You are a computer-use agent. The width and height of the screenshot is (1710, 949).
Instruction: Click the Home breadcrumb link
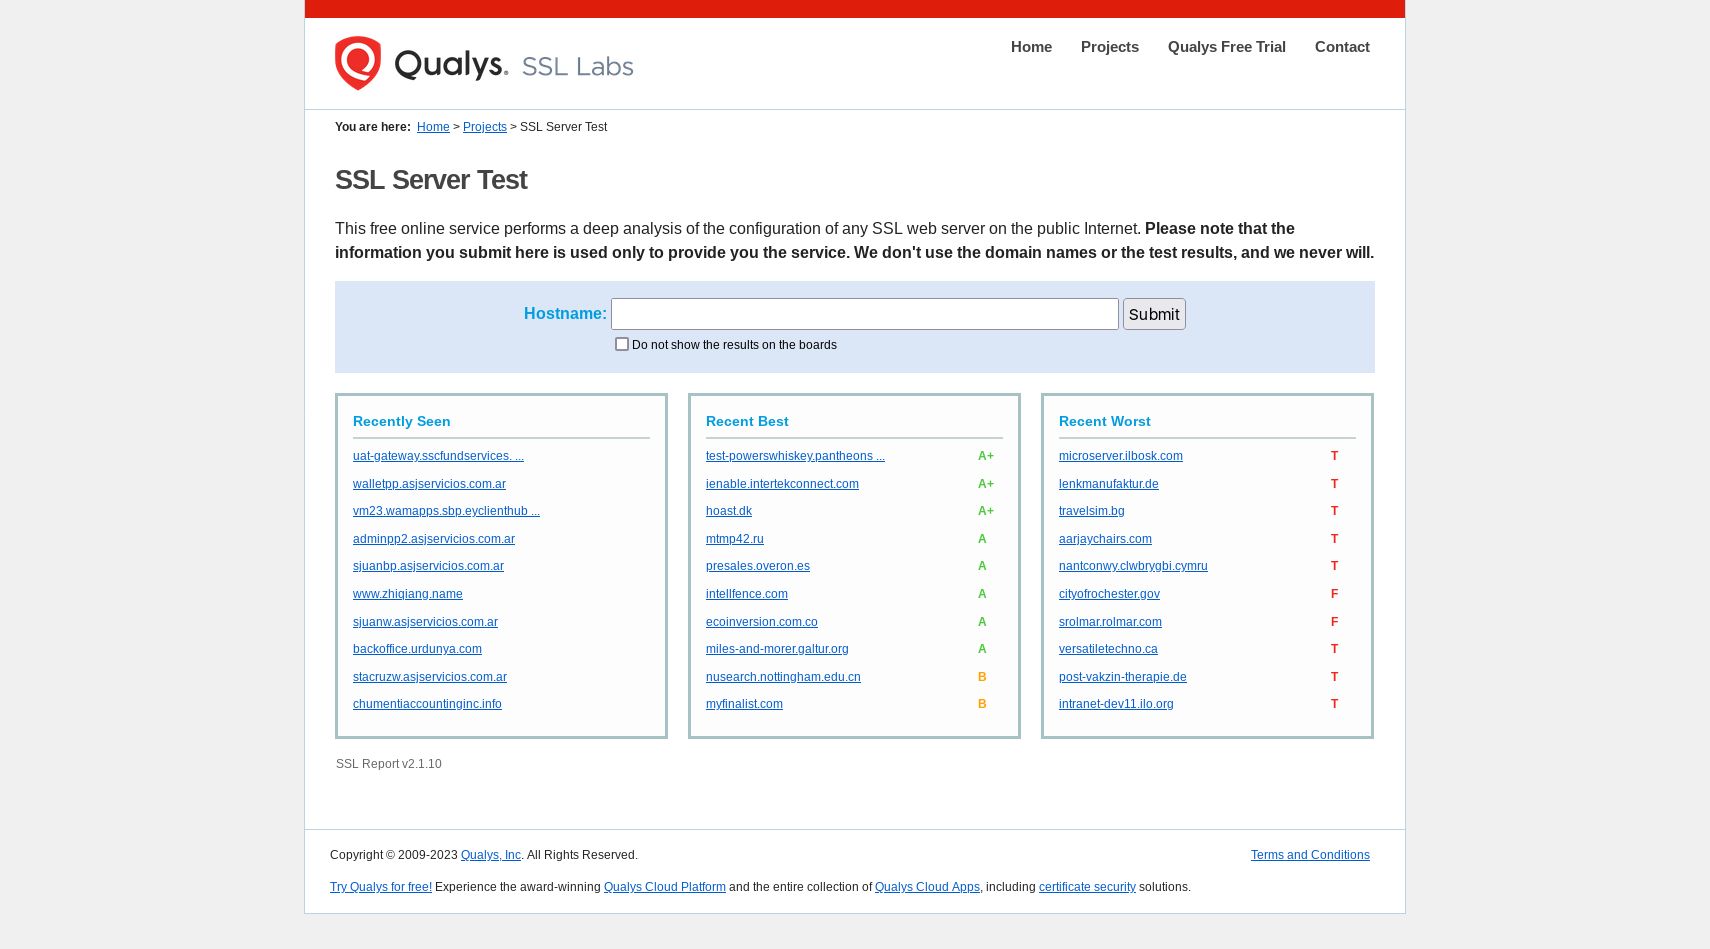click(x=433, y=127)
